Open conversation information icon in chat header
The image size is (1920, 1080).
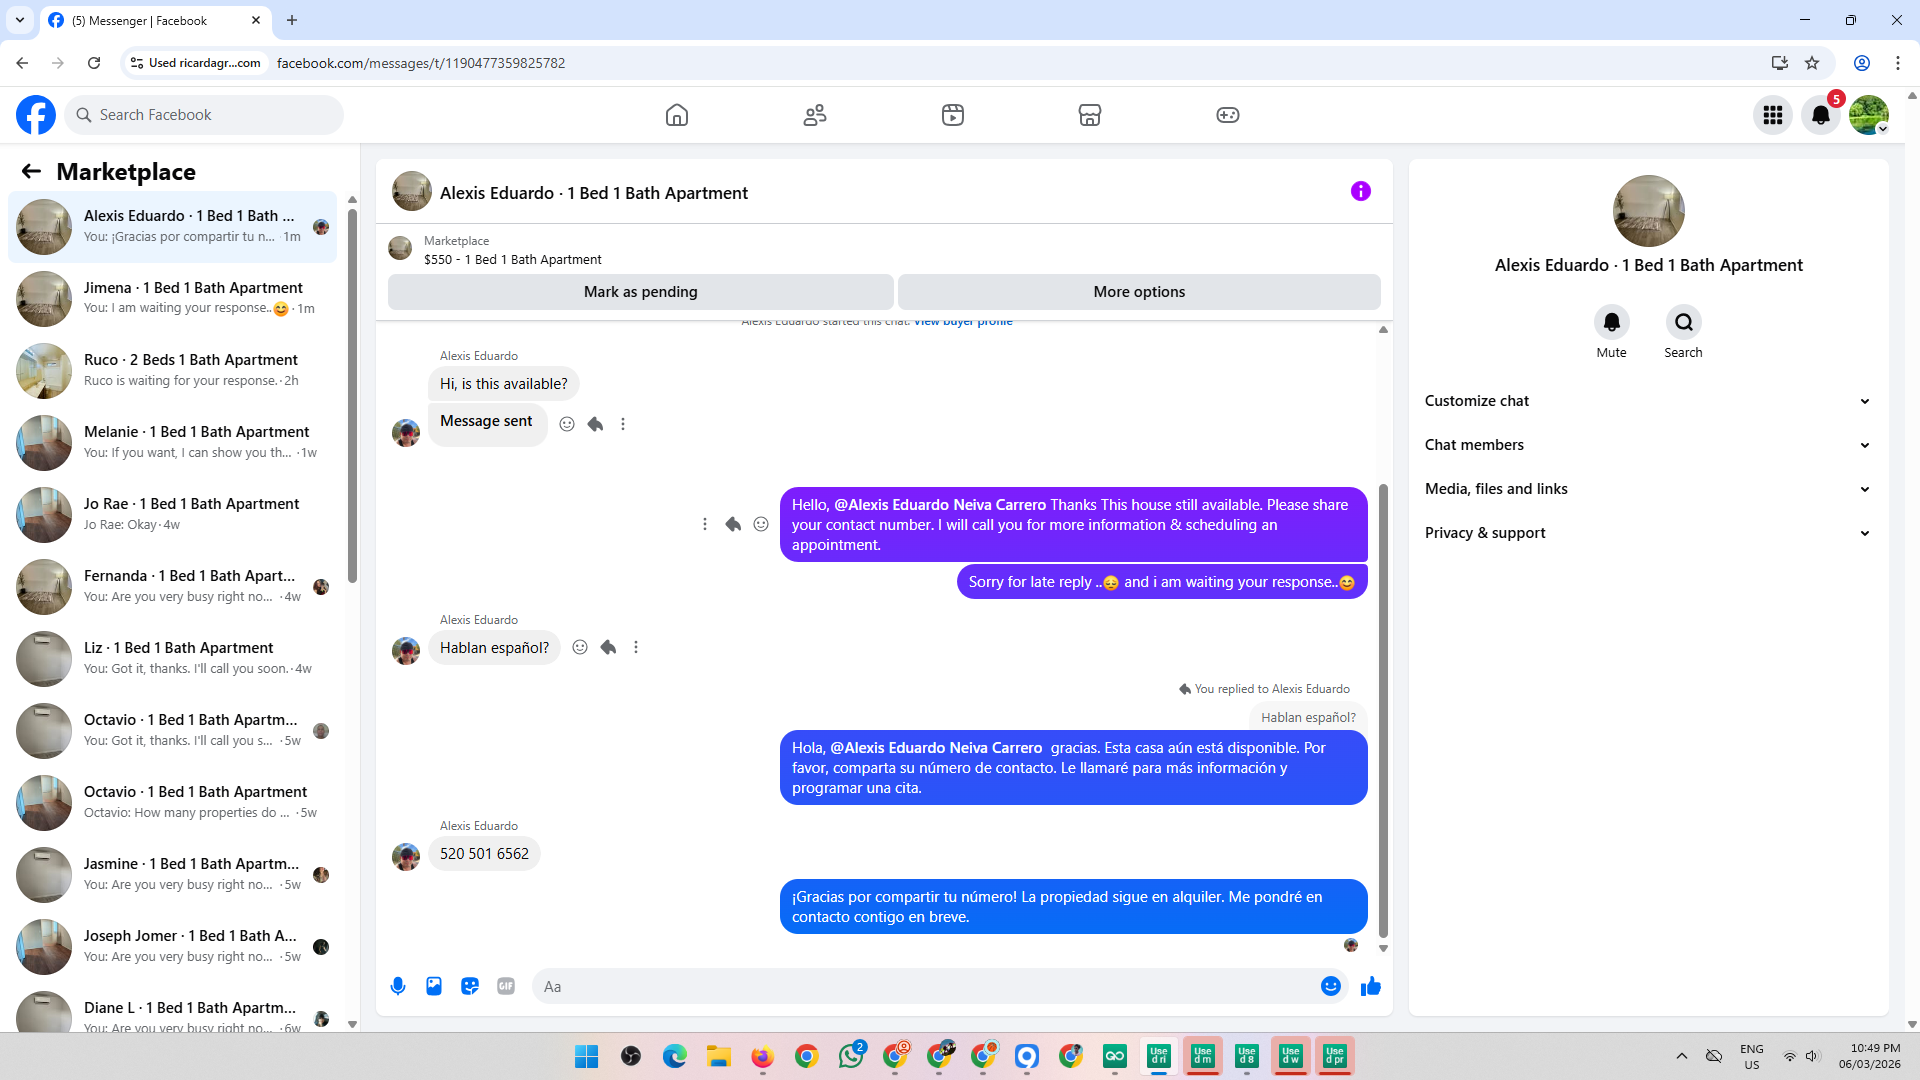(x=1360, y=191)
